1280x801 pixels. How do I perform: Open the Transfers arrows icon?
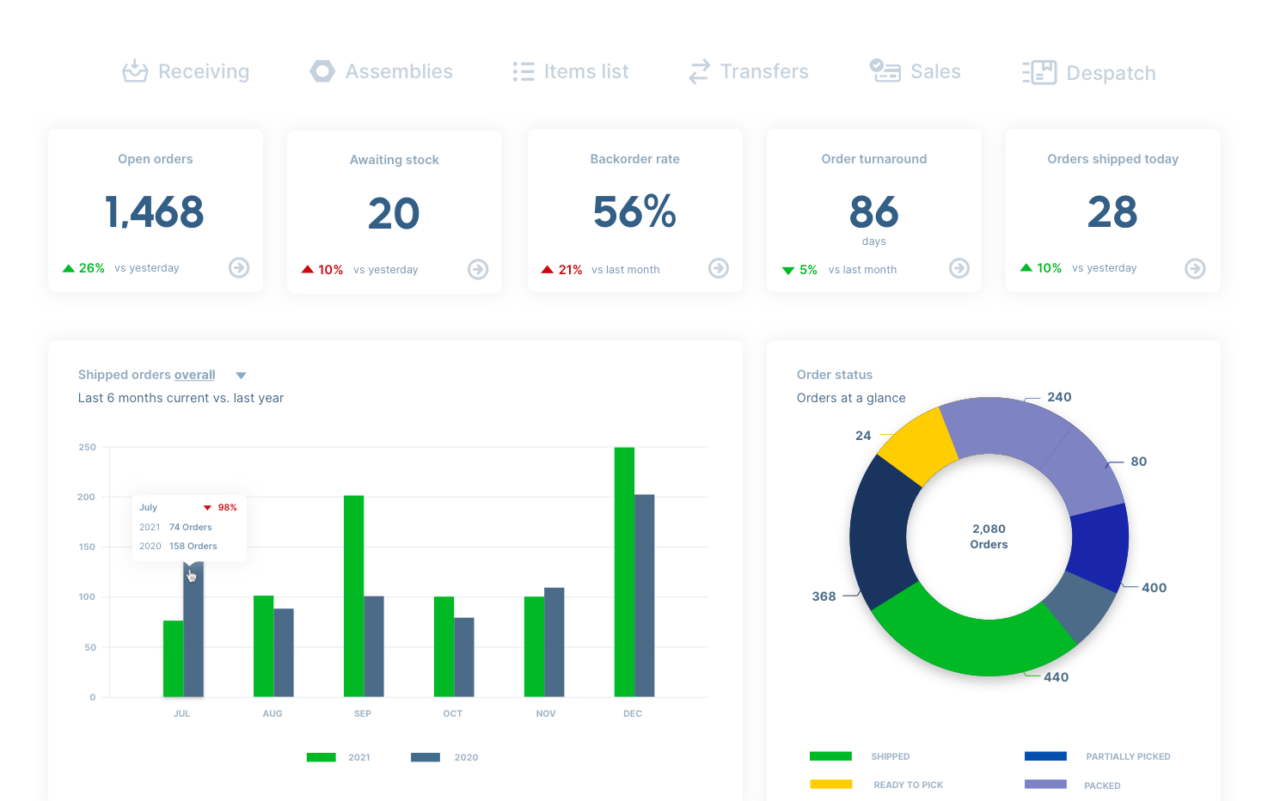pos(698,71)
